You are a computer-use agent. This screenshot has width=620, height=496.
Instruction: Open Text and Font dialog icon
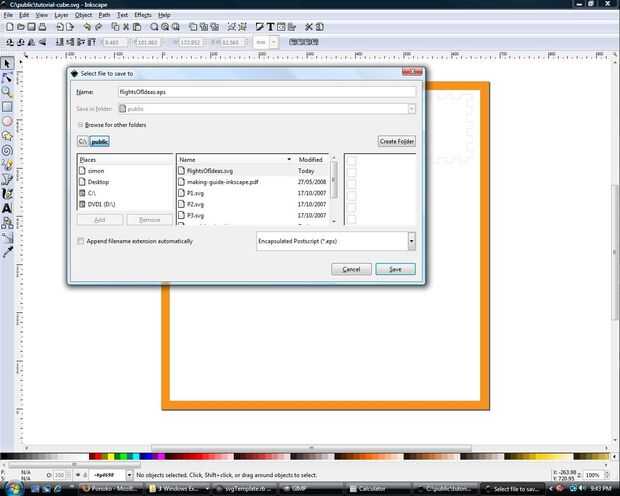(270, 27)
